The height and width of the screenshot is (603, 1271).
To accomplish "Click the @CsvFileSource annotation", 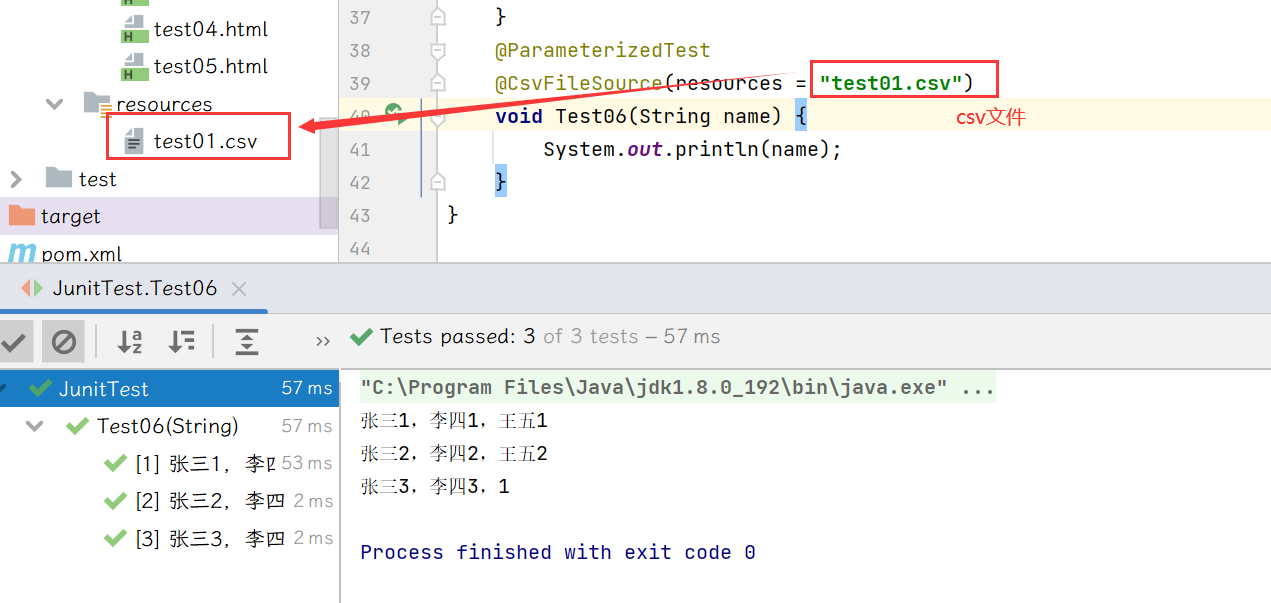I will (x=578, y=83).
